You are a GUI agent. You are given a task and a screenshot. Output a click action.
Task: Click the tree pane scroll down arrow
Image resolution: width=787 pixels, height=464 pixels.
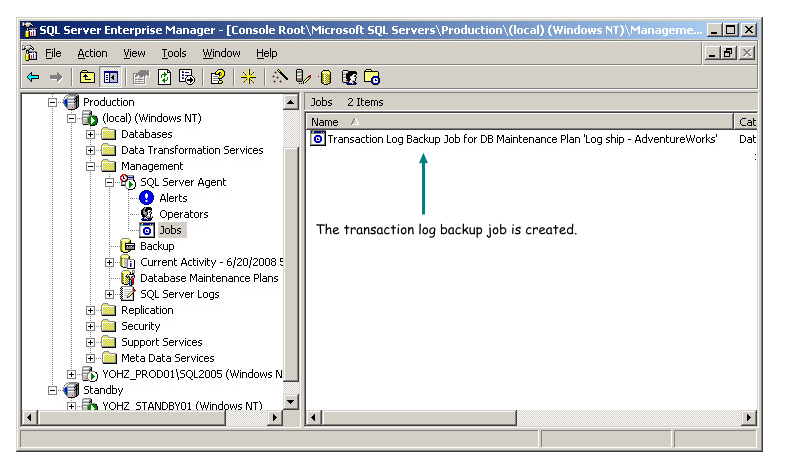291,402
